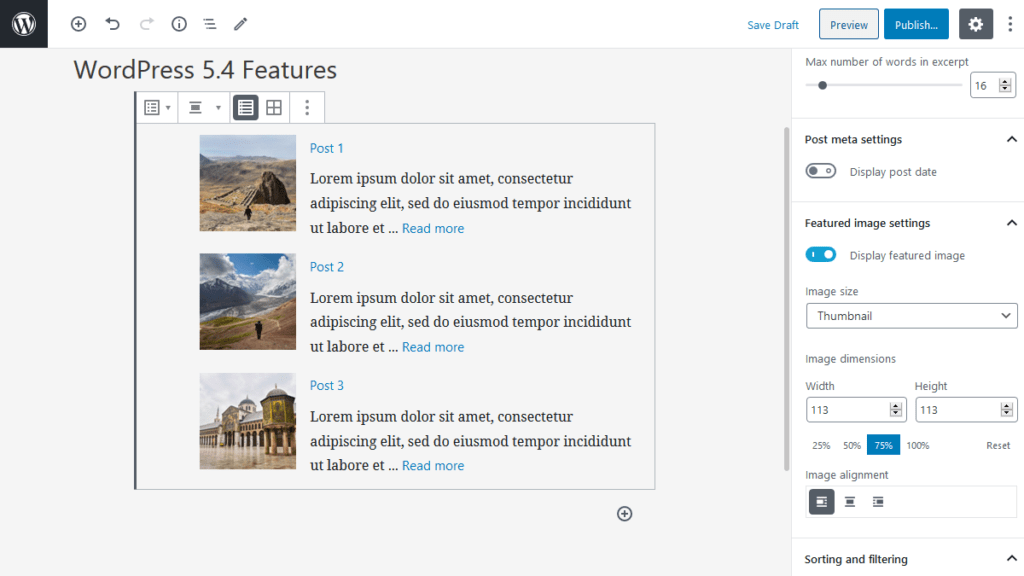The height and width of the screenshot is (576, 1024).
Task: Open block alignment dropdown
Action: (x=203, y=108)
